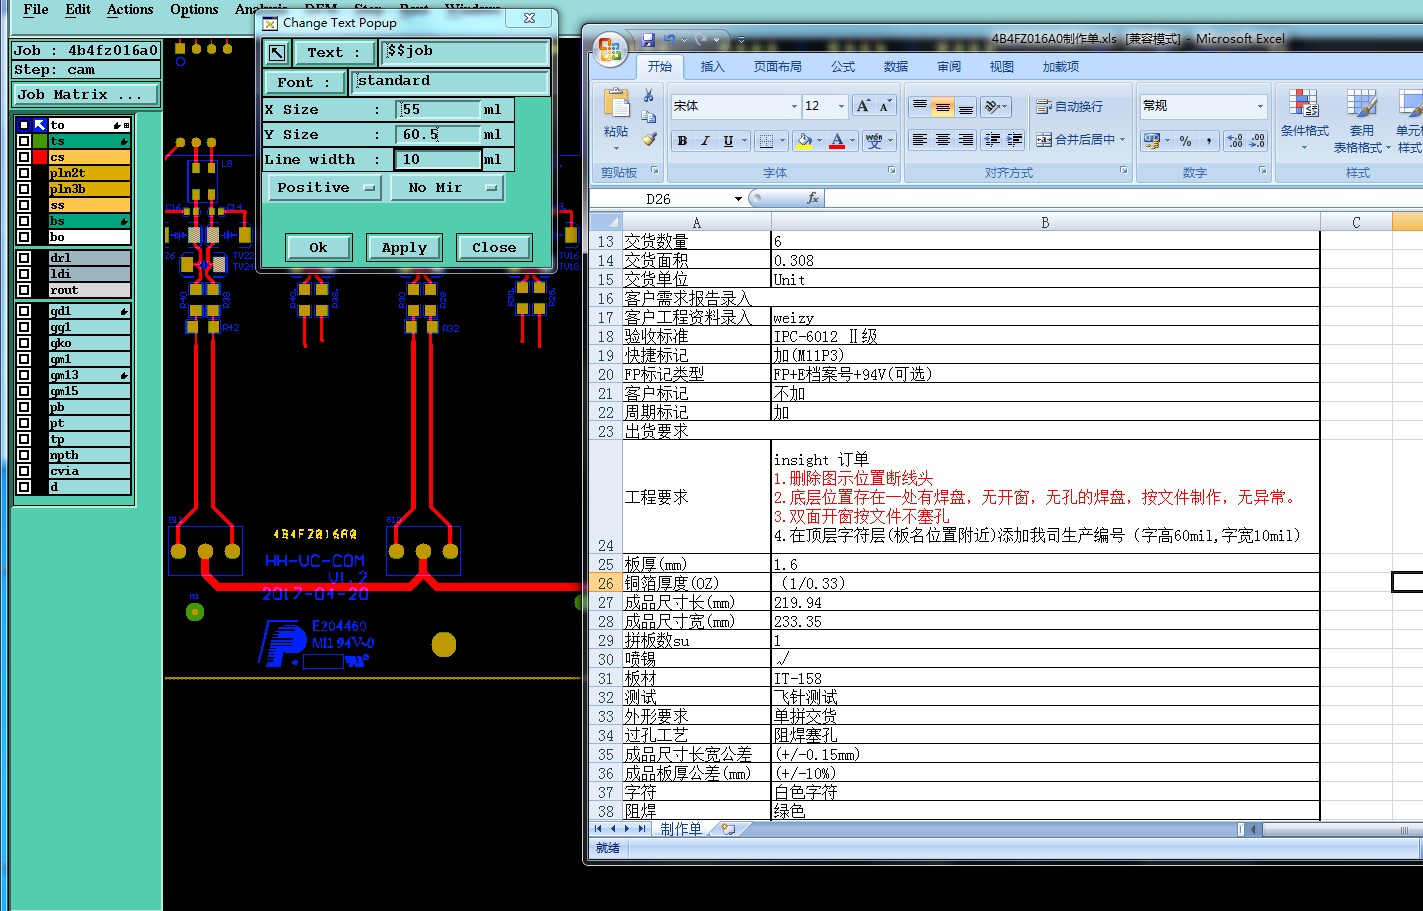This screenshot has width=1423, height=911.
Task: Click the Decrease Font Size icon
Action: tap(885, 106)
